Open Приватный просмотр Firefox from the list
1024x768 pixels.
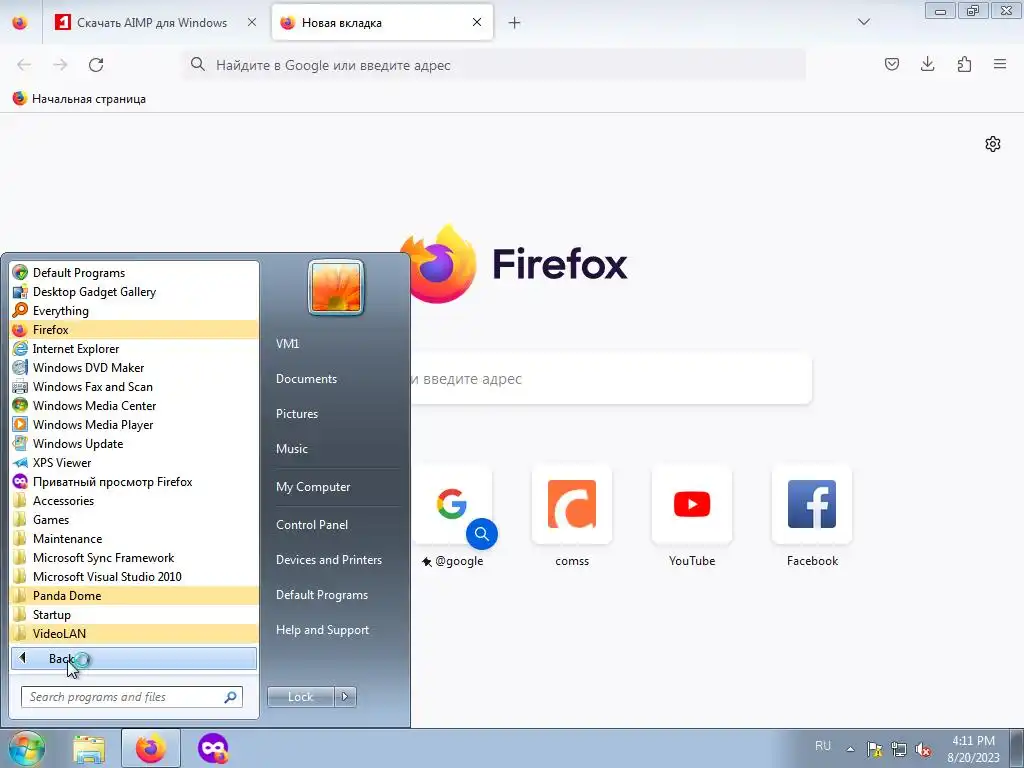click(x=134, y=482)
